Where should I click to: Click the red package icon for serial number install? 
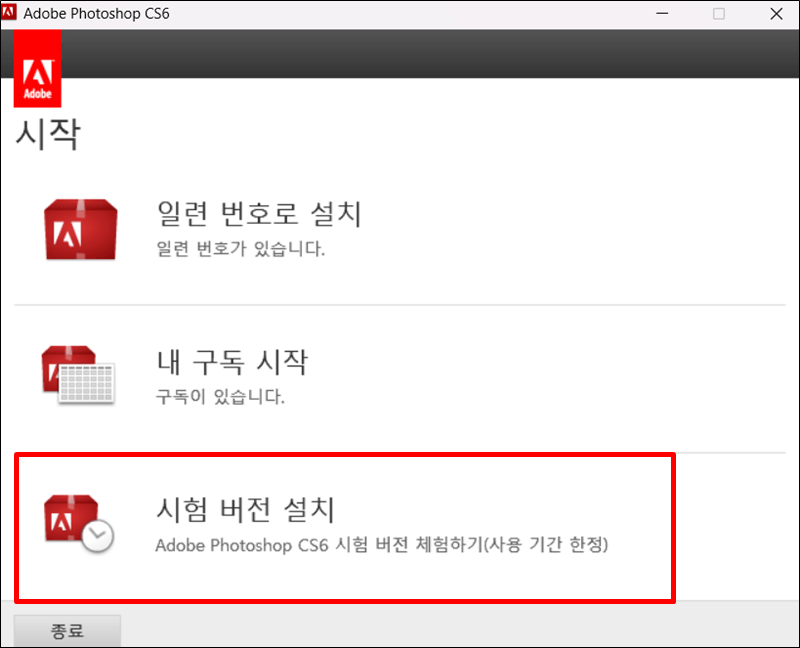pos(81,230)
